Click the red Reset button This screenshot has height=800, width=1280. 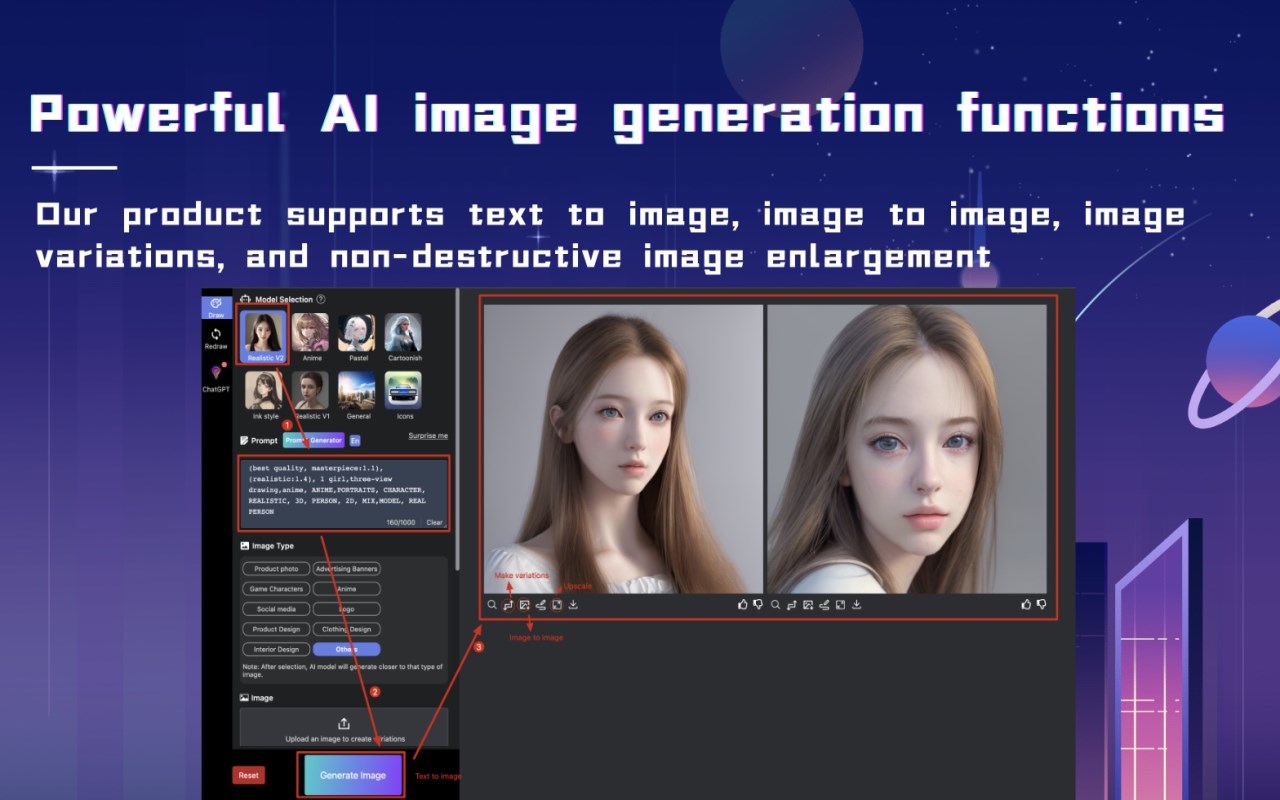click(x=248, y=775)
